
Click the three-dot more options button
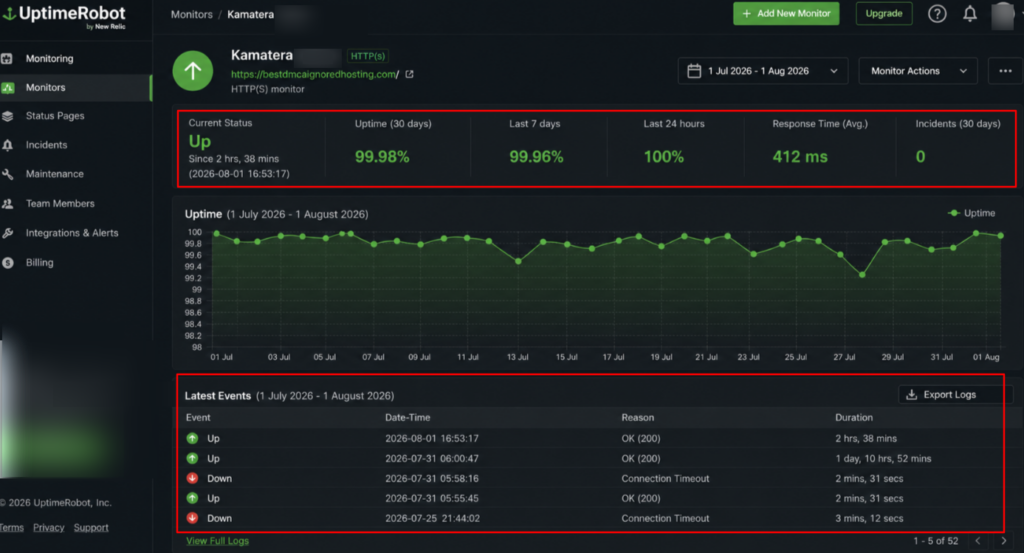(1005, 71)
